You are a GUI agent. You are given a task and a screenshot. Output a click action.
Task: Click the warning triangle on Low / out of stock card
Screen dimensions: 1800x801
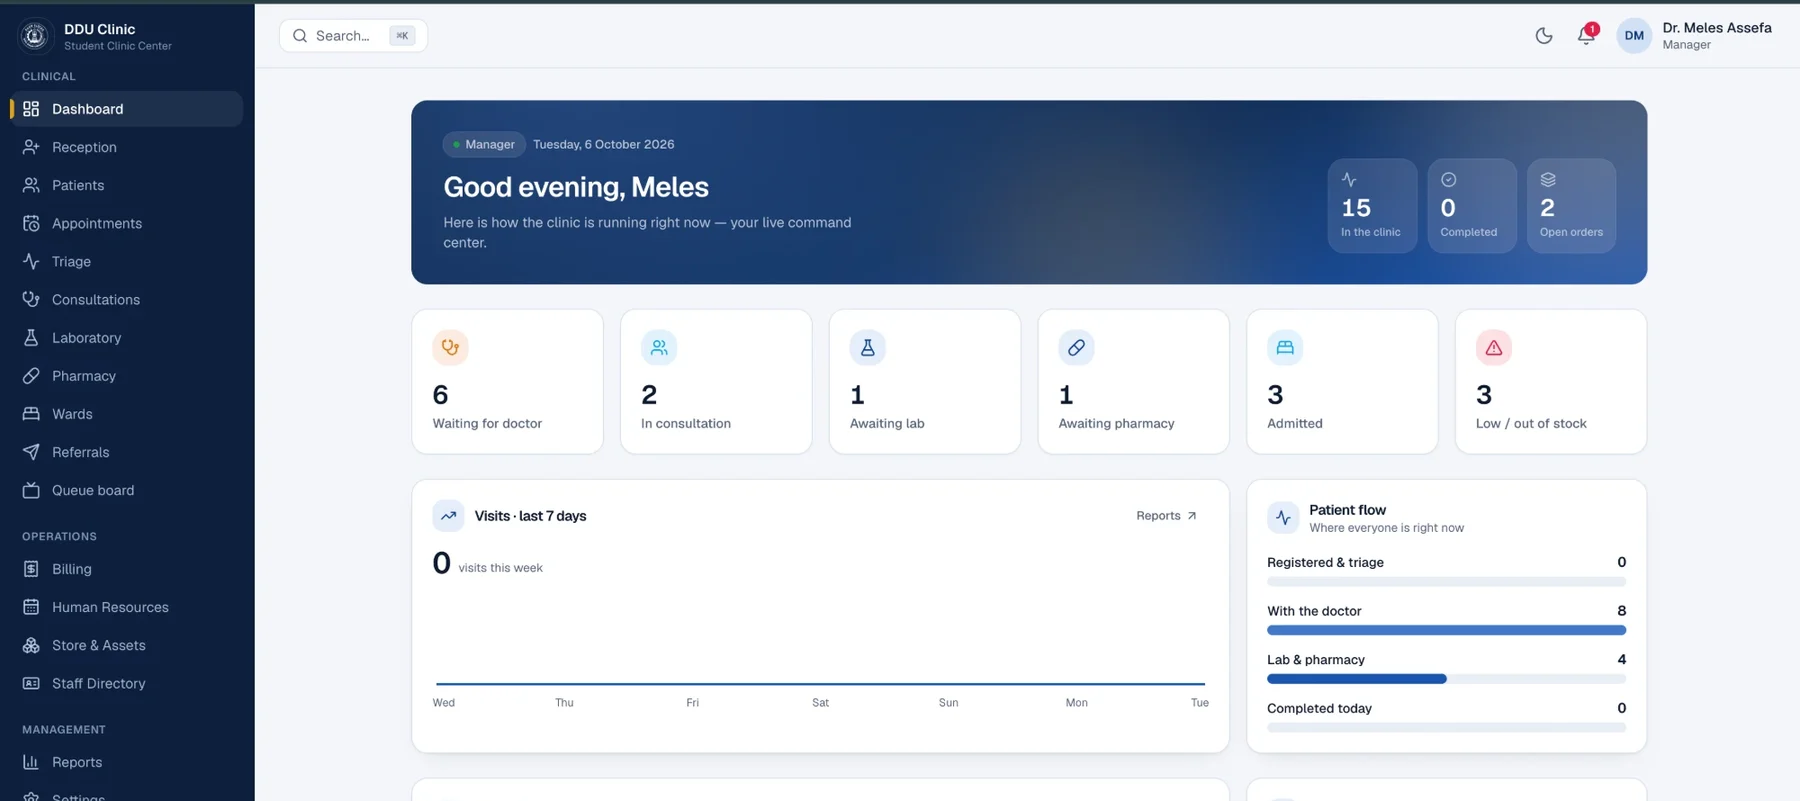coord(1494,347)
